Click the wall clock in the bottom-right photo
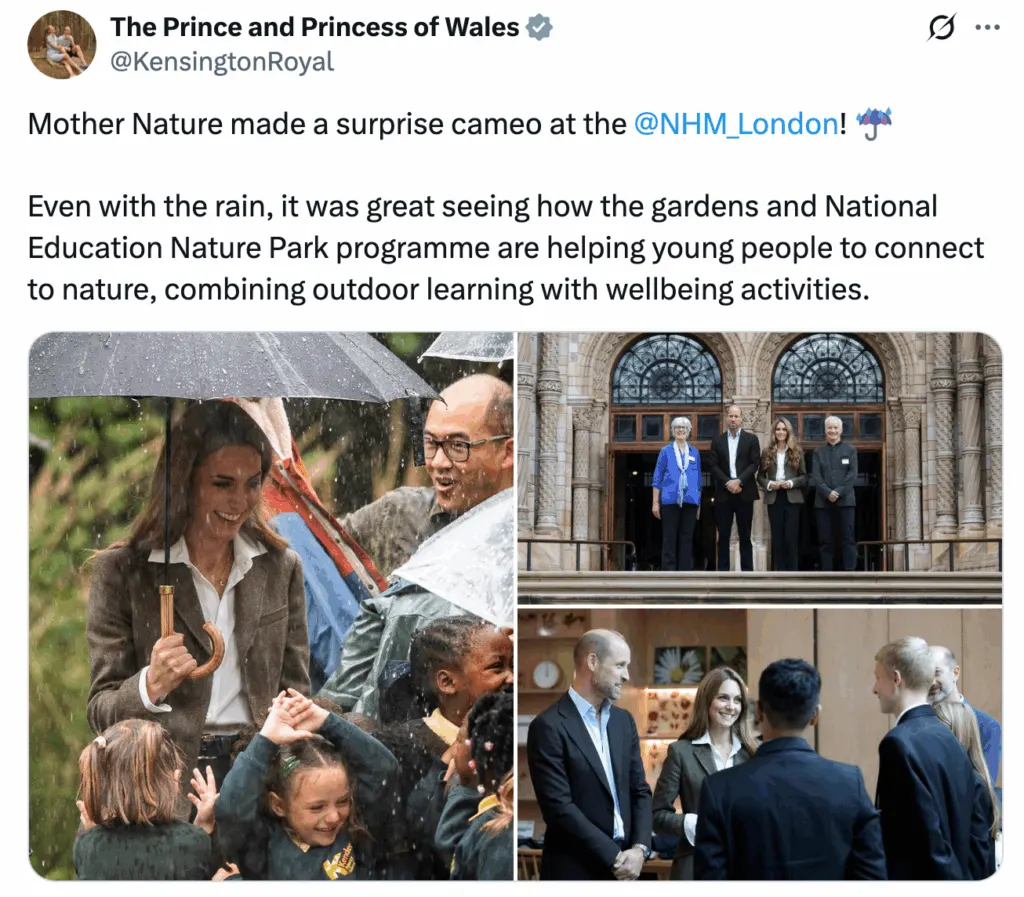The width and height of the screenshot is (1024, 897). tap(546, 675)
